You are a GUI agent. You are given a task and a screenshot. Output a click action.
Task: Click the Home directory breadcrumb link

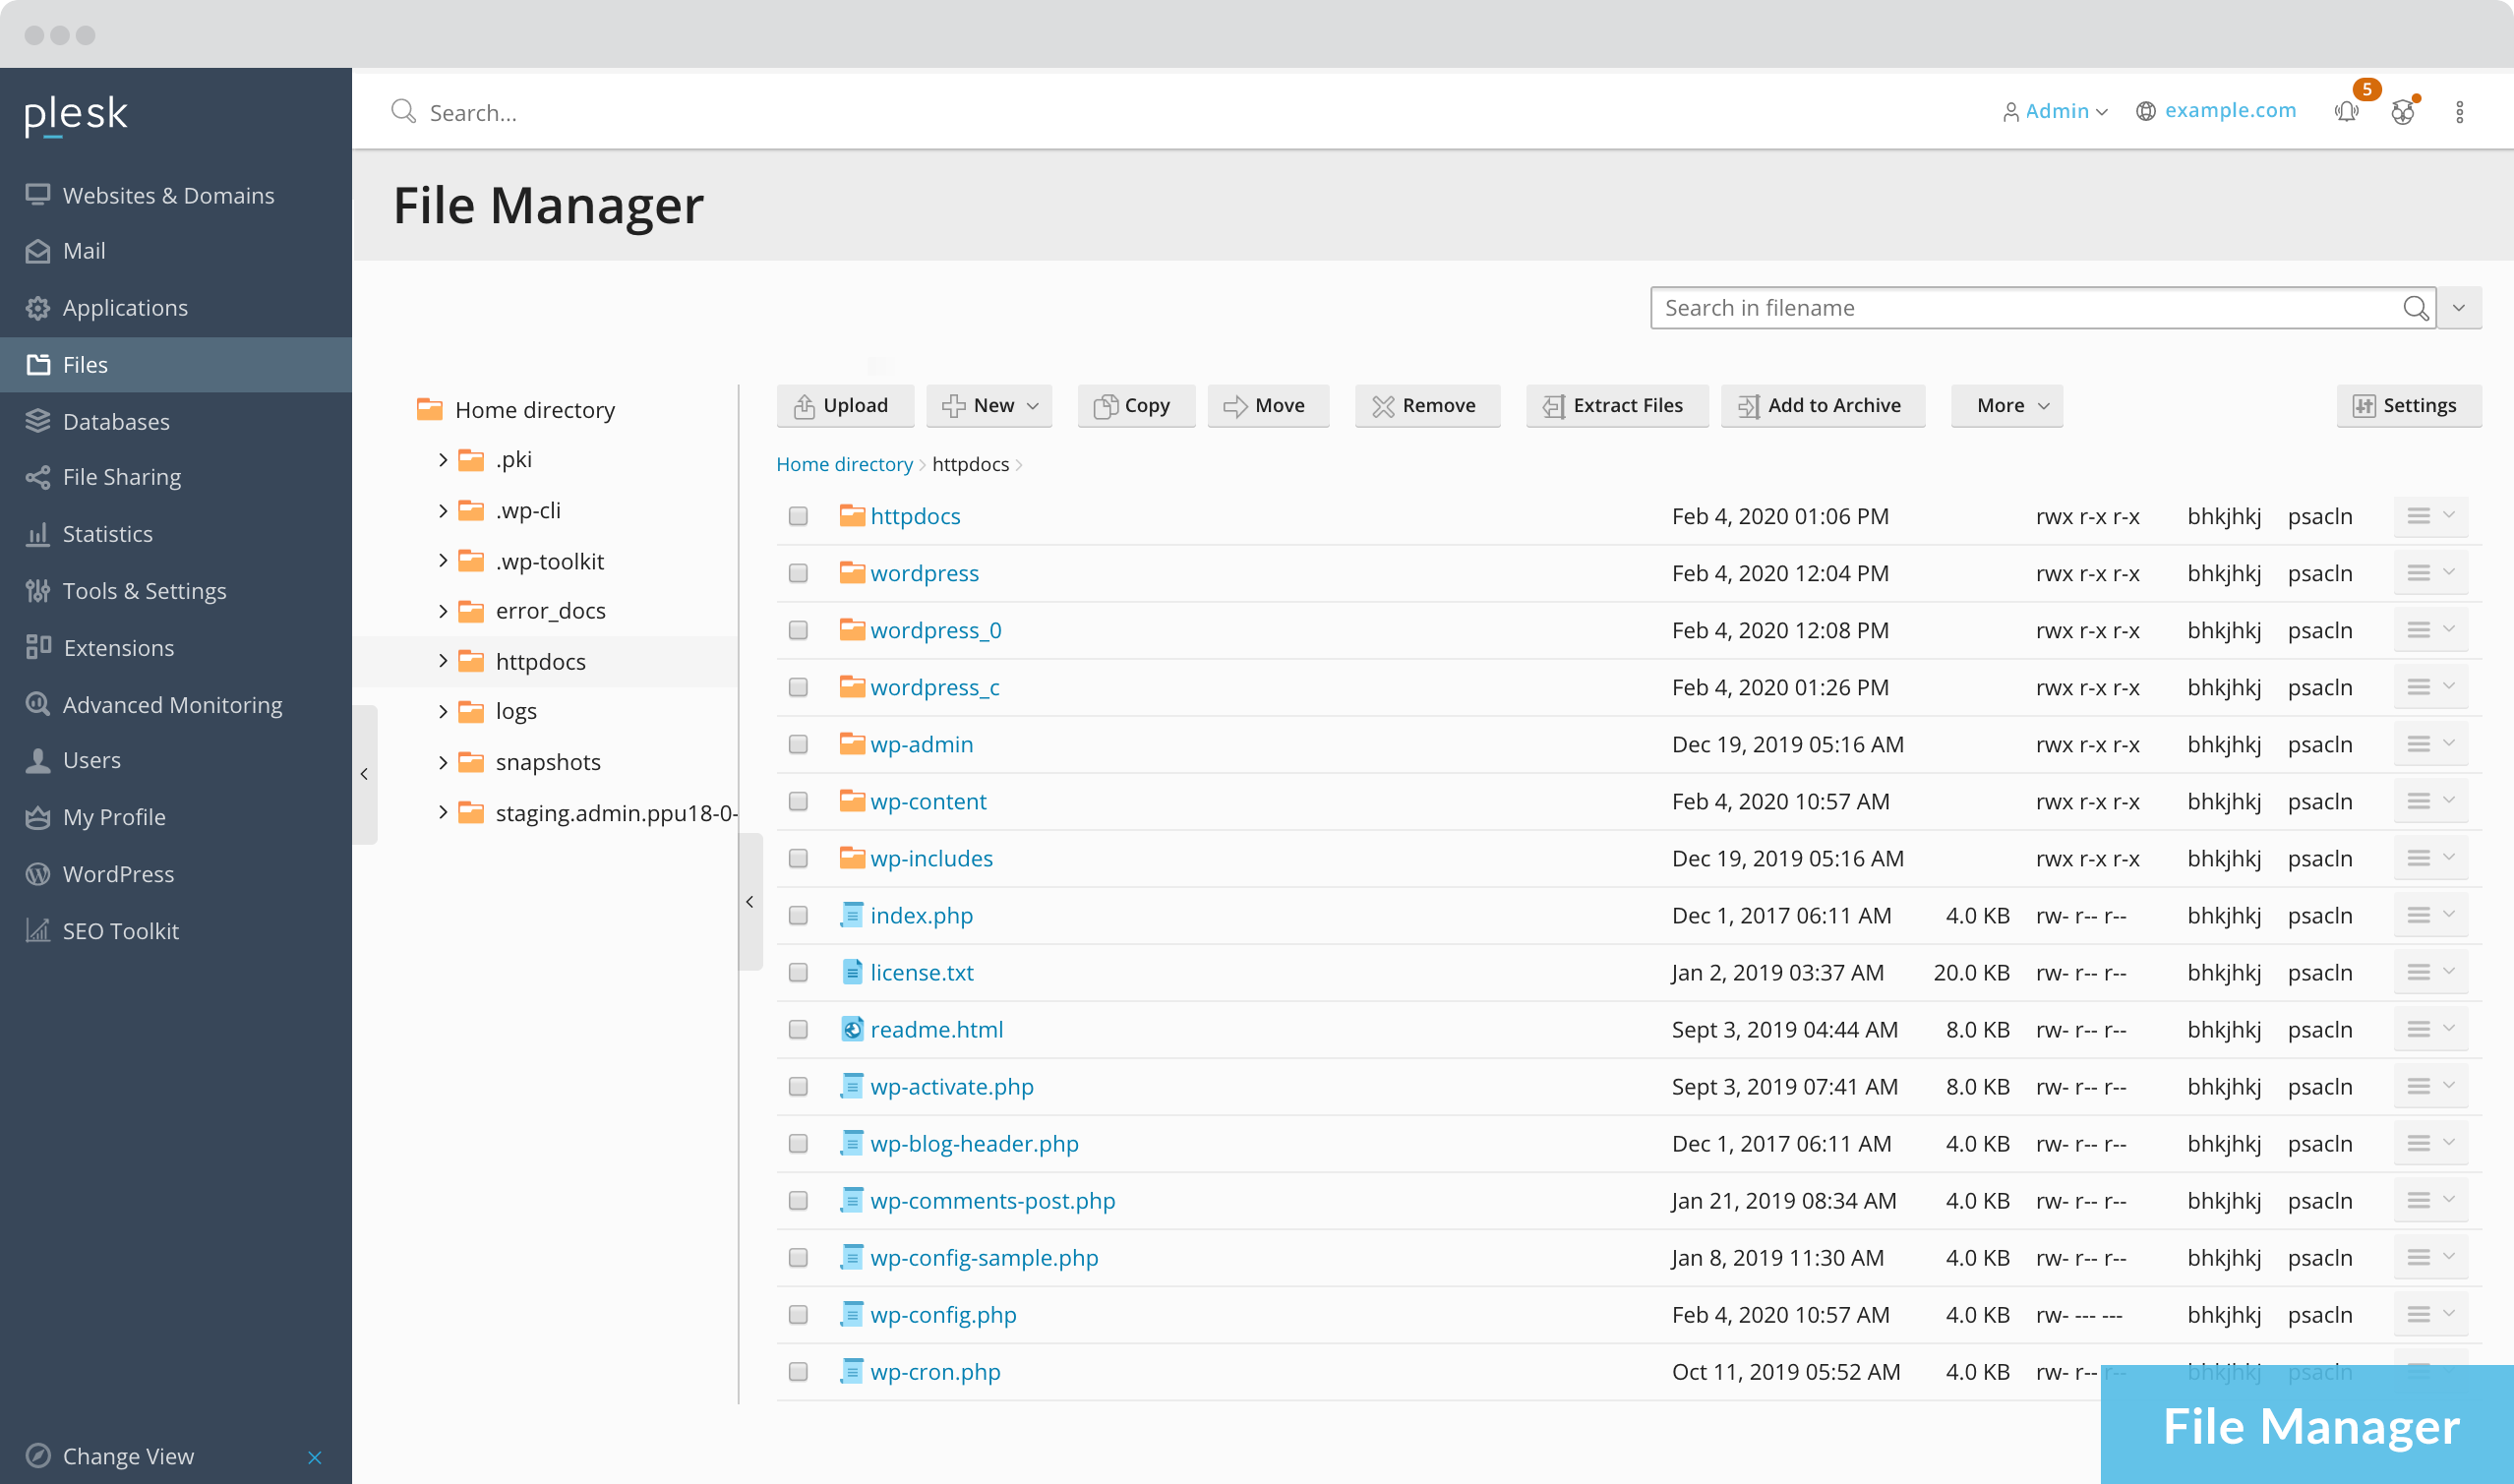(844, 464)
